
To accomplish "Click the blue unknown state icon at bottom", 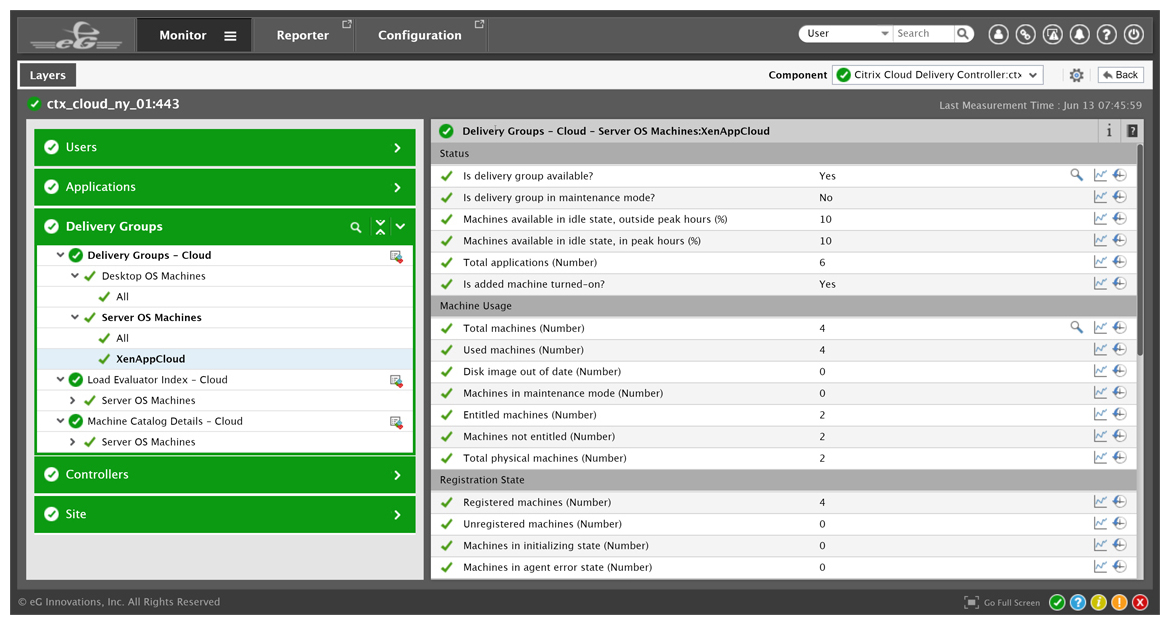I will [1077, 603].
